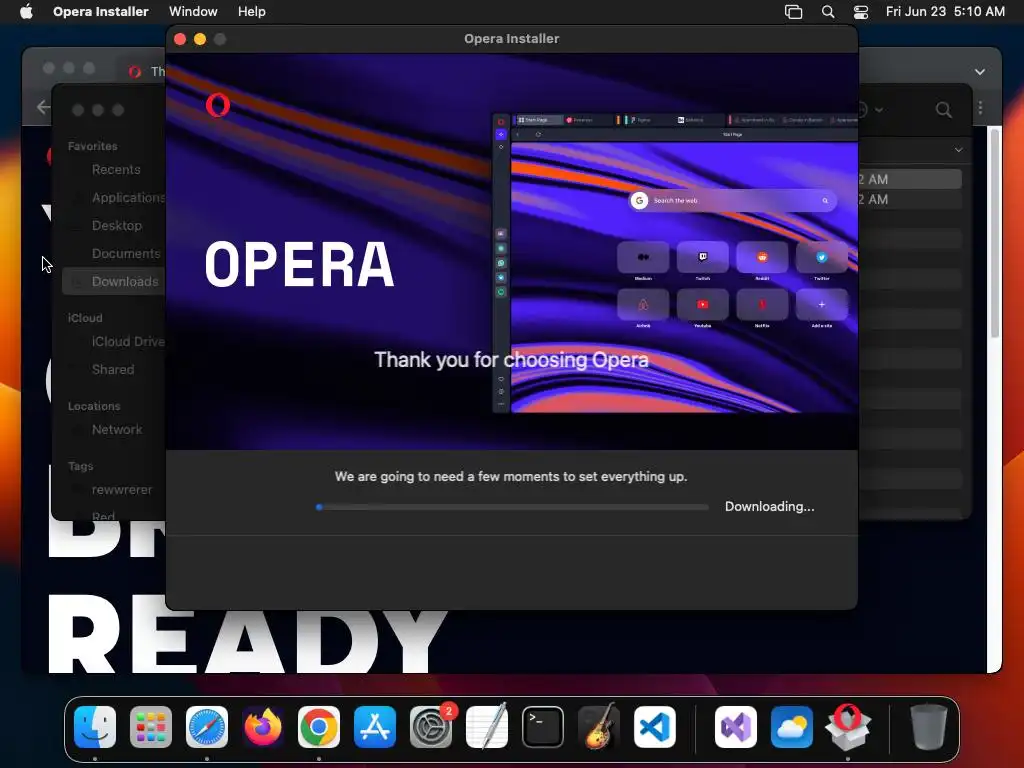
Task: Click Stage Manager icon in menu bar
Action: click(x=793, y=12)
